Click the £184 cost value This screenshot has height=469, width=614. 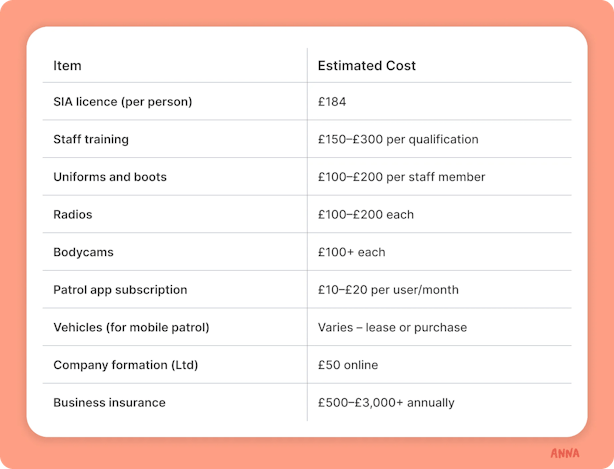[x=332, y=102]
